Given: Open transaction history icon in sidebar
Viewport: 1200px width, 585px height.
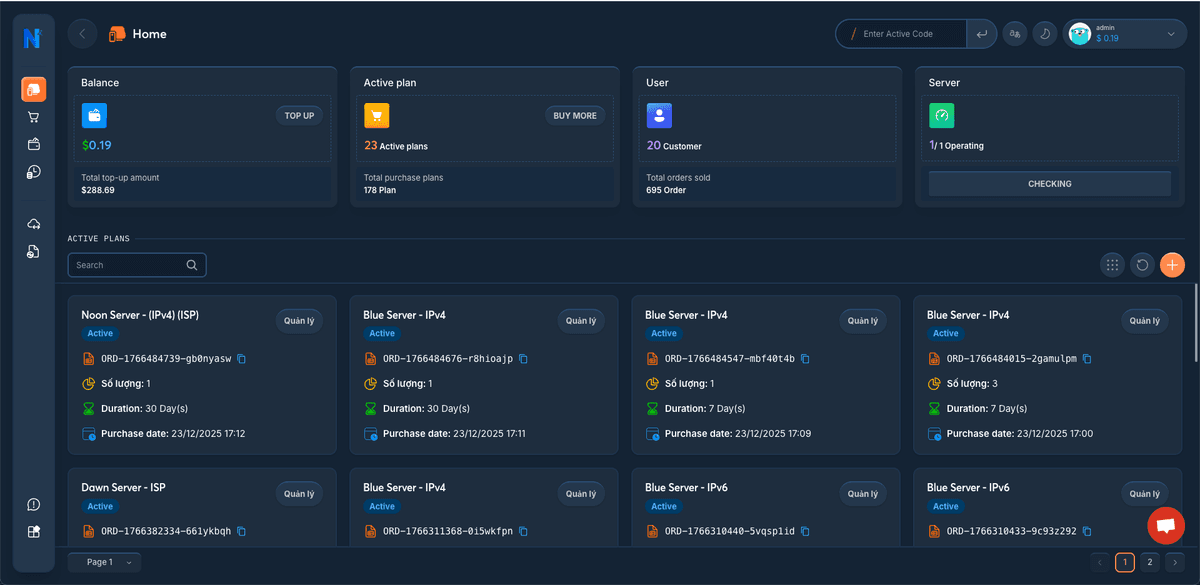Looking at the screenshot, I should coord(33,172).
